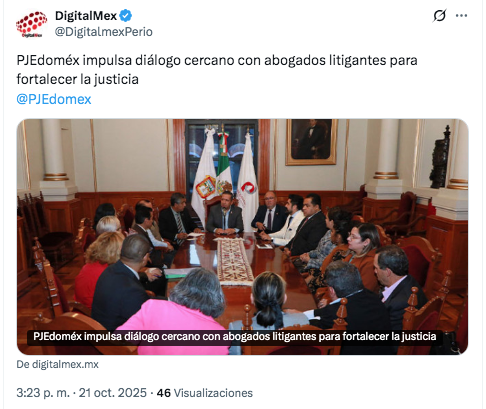Click the Mexican flag in the photo
This screenshot has height=409, width=486.
[x=224, y=163]
